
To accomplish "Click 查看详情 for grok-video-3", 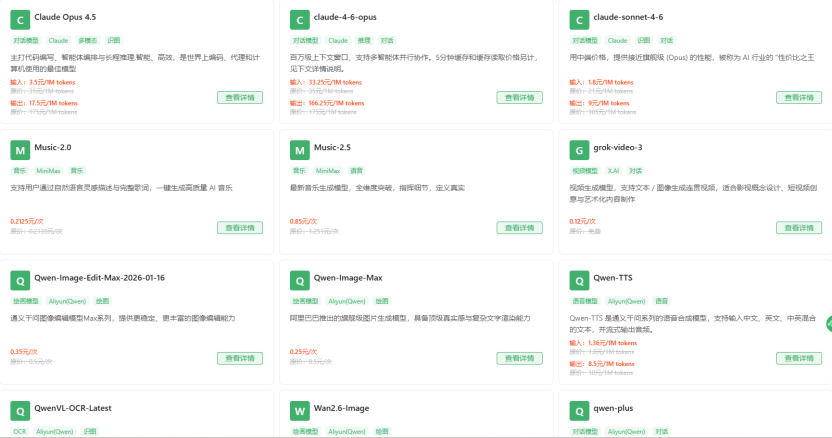I will click(x=799, y=227).
